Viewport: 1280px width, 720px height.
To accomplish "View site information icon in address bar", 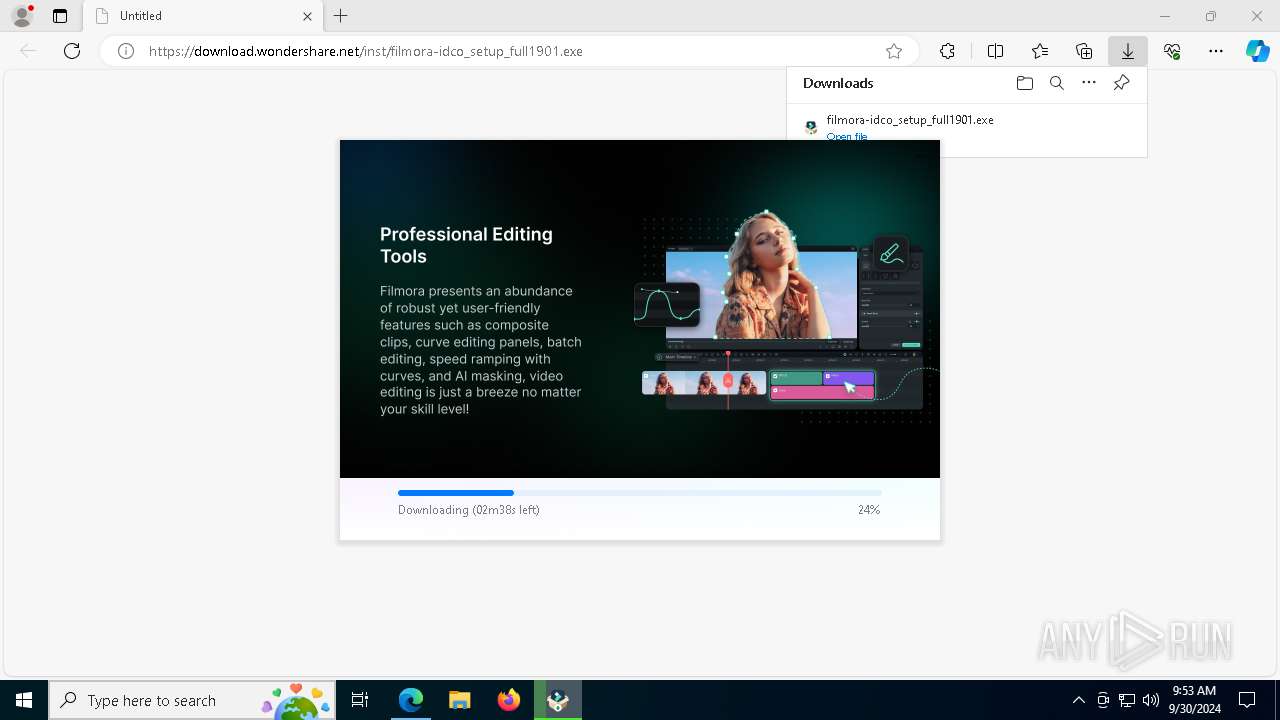I will click(x=126, y=51).
